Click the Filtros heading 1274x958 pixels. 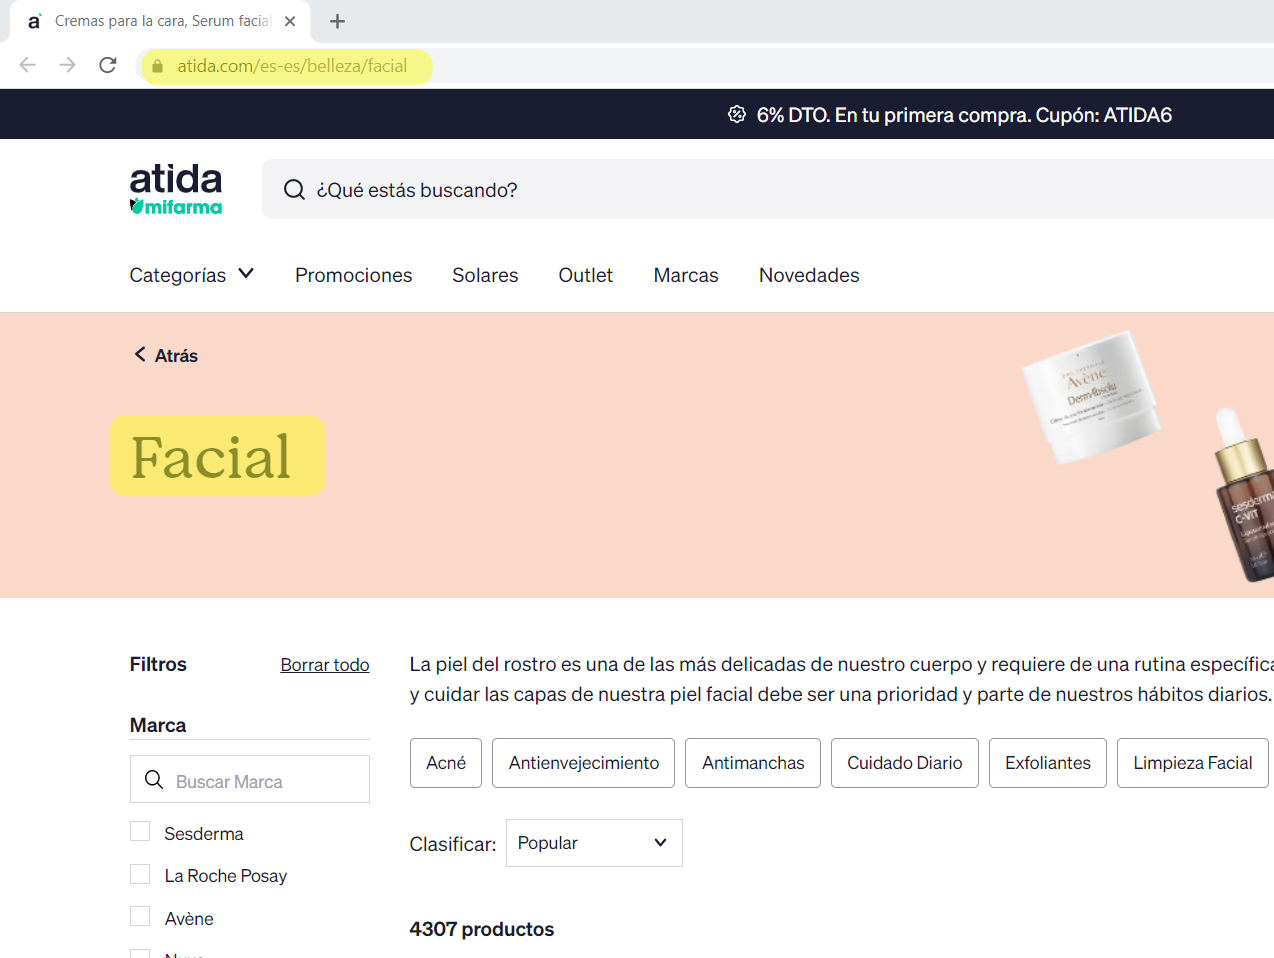(158, 664)
